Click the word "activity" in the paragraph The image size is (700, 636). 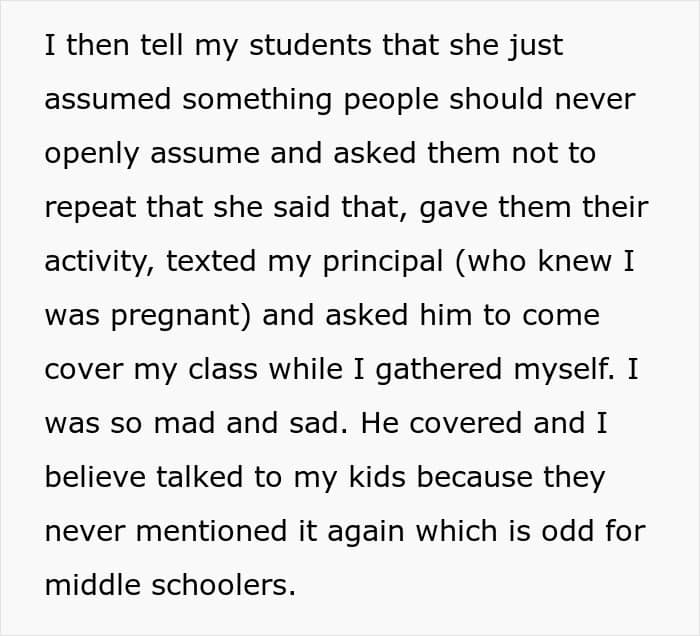tap(98, 262)
